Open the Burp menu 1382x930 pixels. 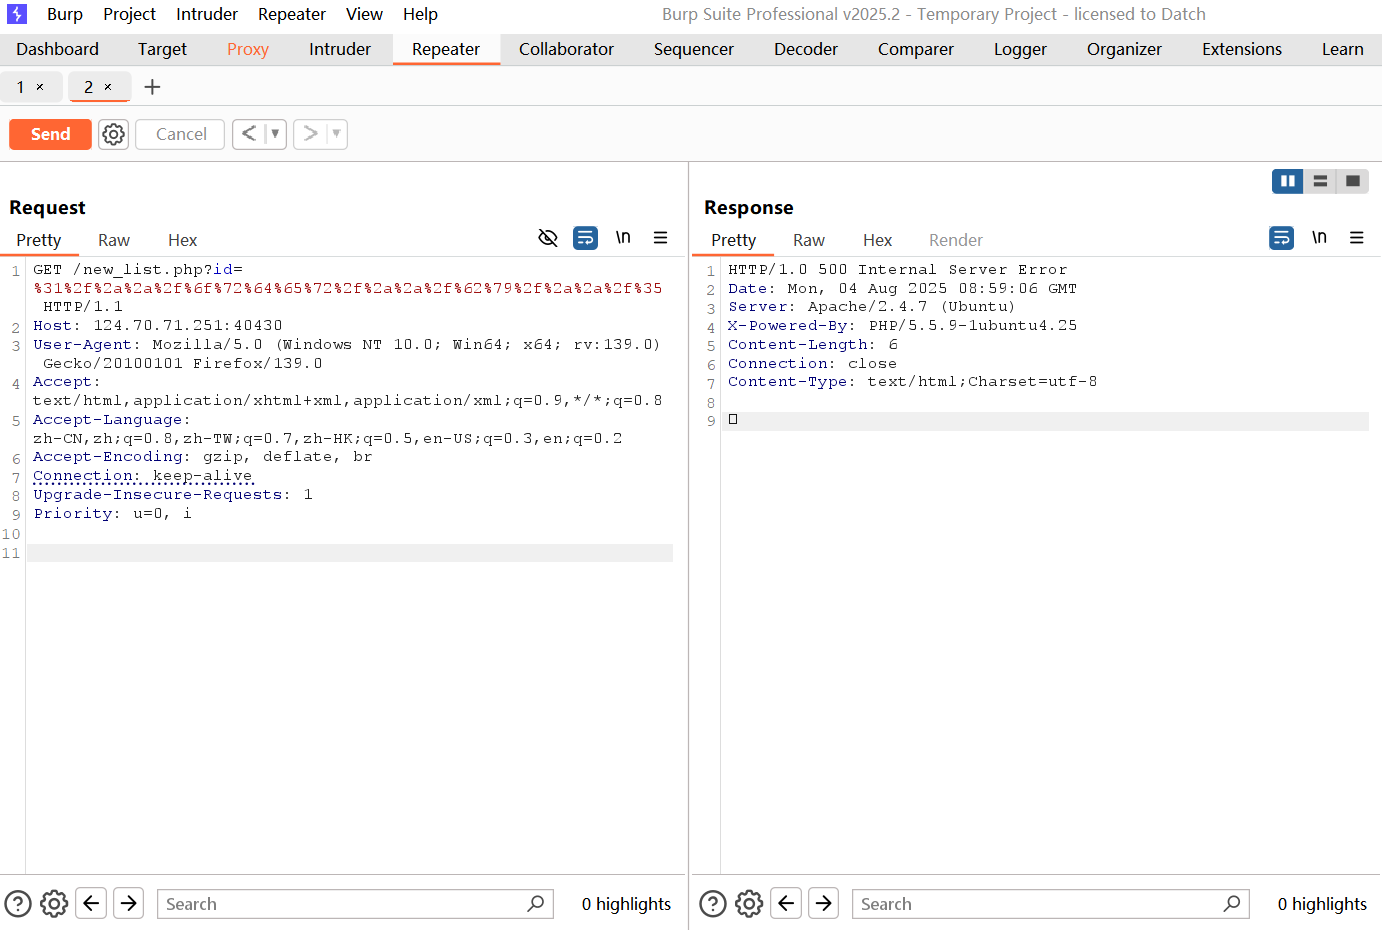65,14
